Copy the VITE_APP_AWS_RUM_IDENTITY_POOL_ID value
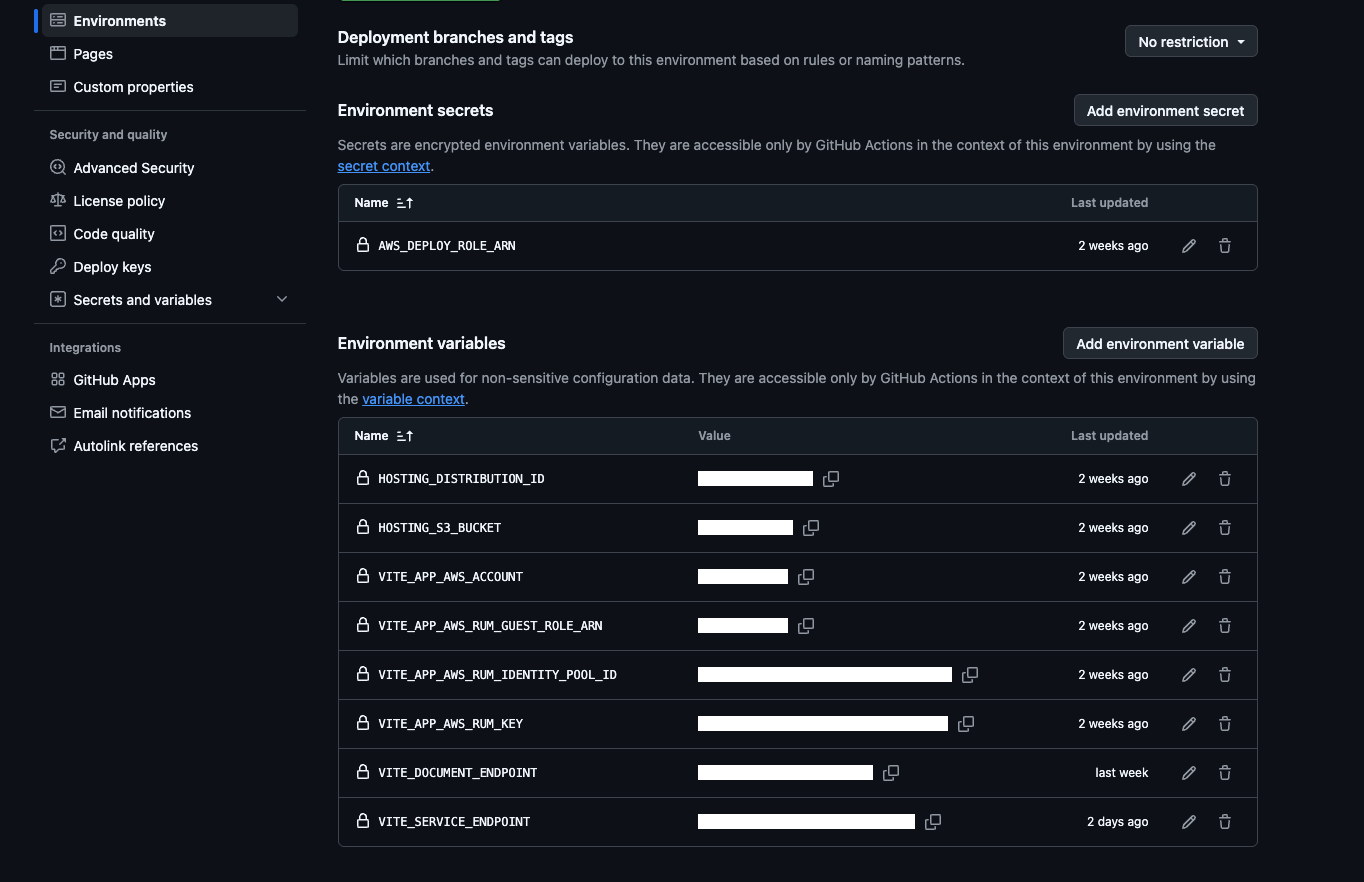Screen dimensions: 1364x882 (970, 675)
